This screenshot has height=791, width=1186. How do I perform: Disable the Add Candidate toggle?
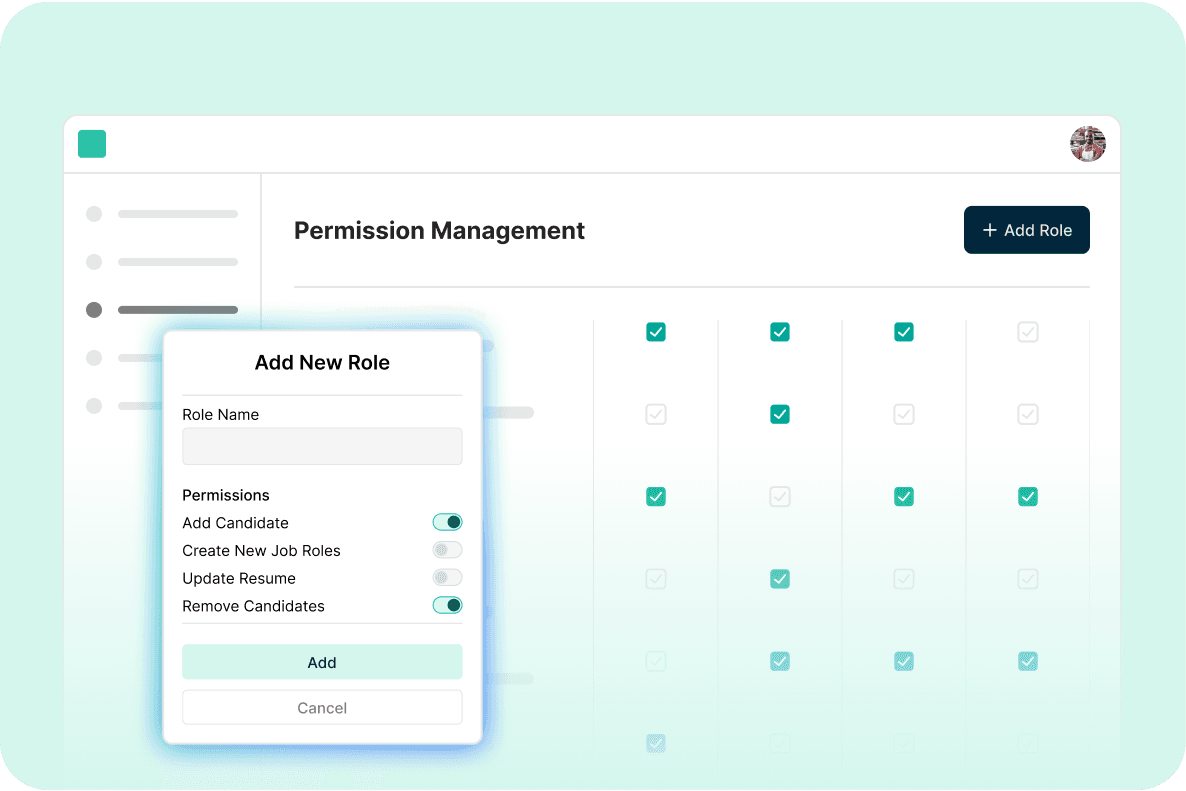(447, 522)
